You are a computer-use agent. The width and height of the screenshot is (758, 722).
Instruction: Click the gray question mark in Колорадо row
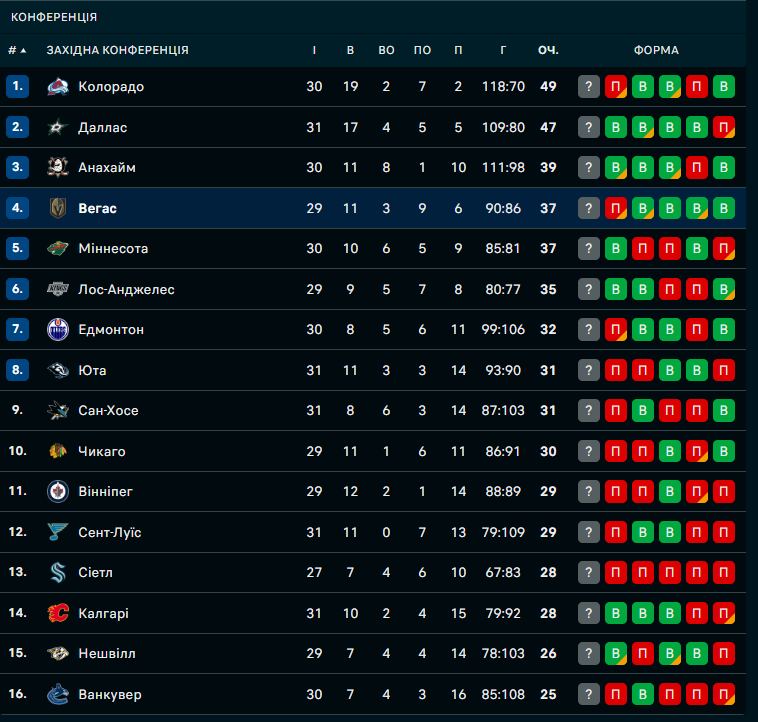pos(589,87)
